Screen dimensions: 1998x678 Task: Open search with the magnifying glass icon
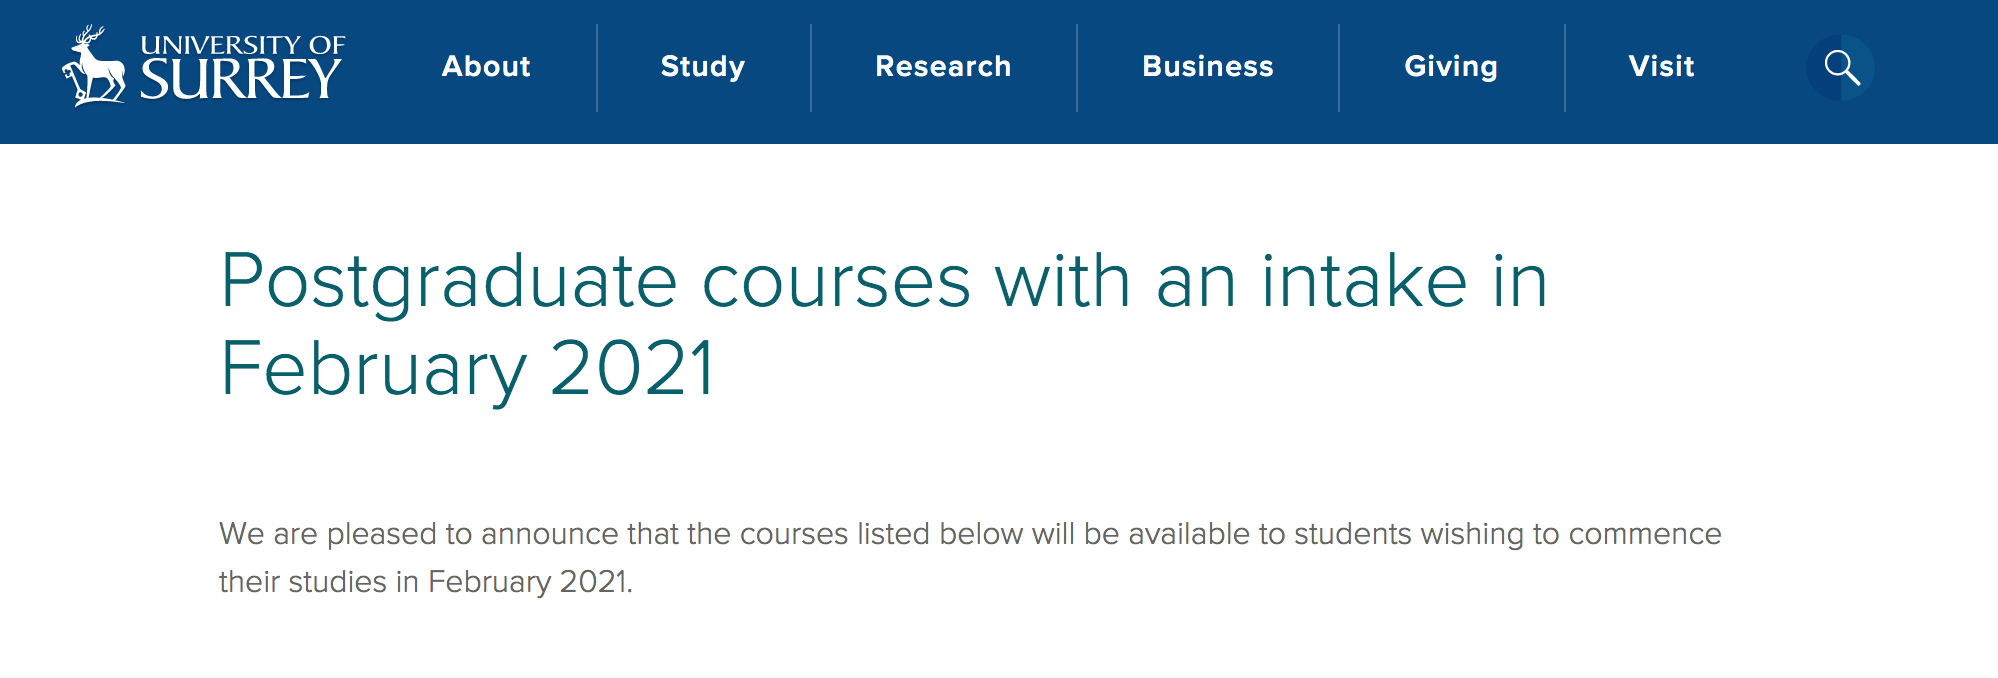click(x=1841, y=67)
